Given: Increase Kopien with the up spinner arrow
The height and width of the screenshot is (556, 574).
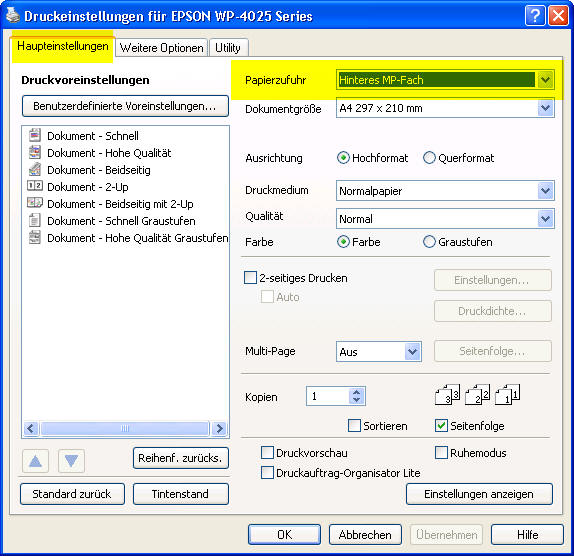Looking at the screenshot, I should pos(357,392).
